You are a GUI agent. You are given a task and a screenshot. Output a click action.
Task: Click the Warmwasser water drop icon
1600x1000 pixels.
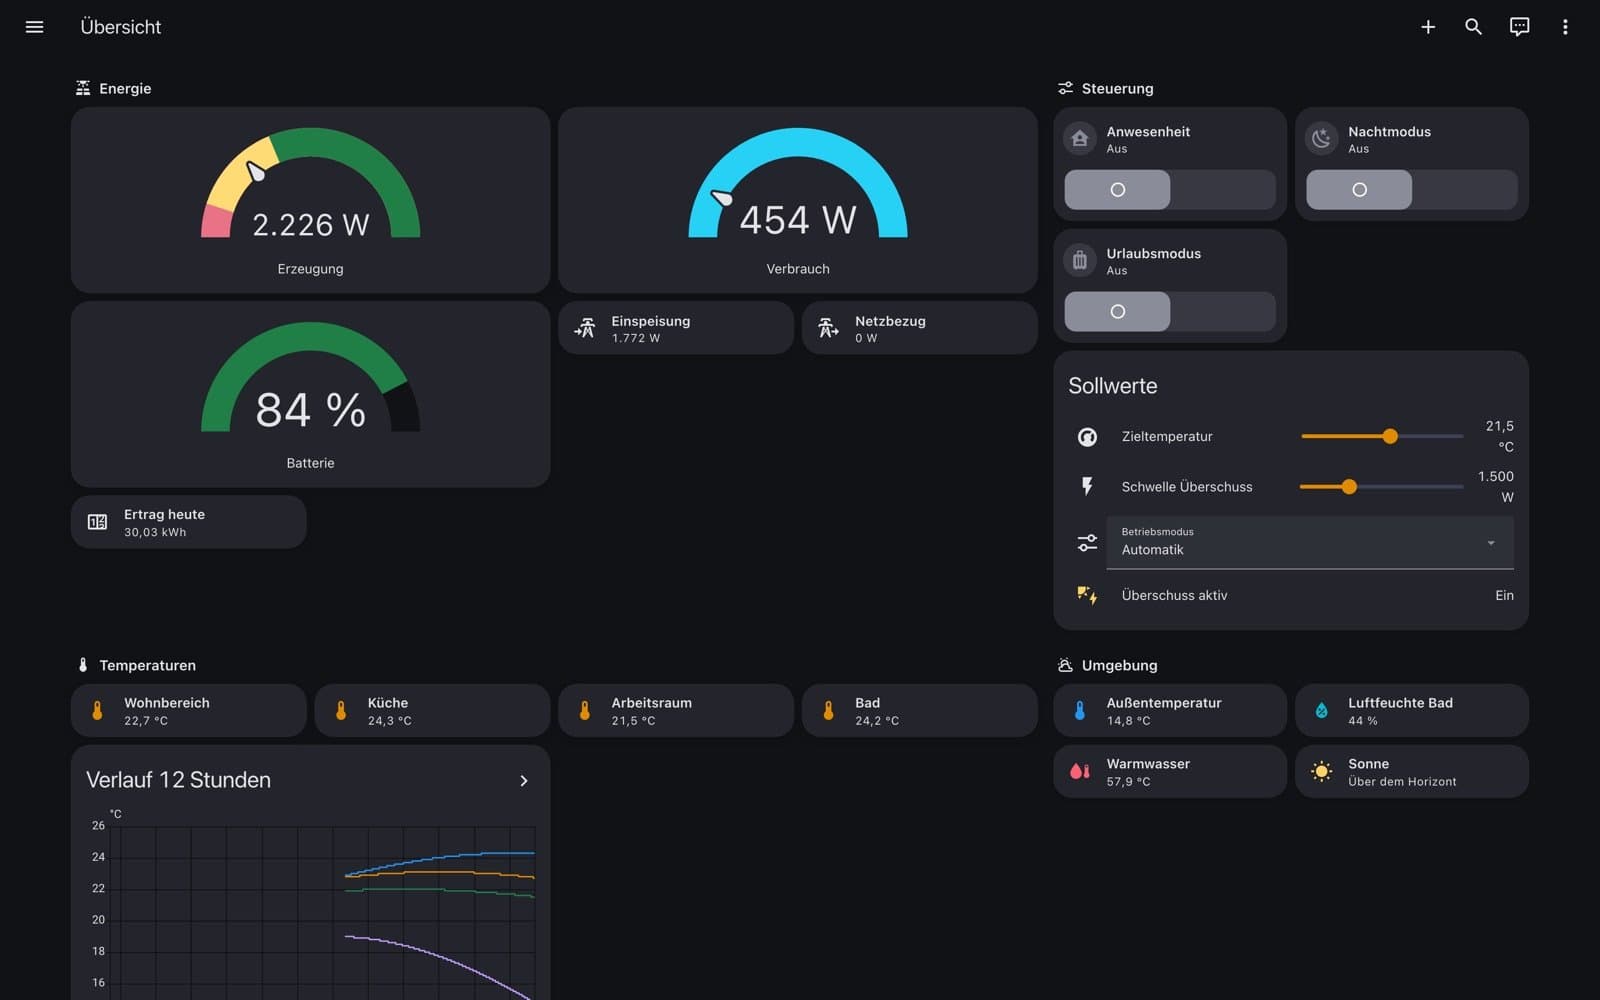[x=1080, y=771]
